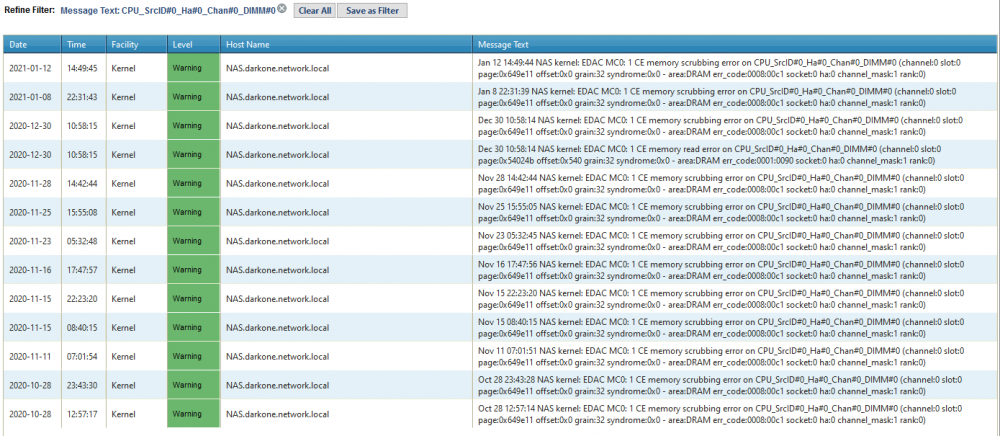This screenshot has width=1000, height=436.
Task: Open the Nov 15 22:23:20 message text
Action: point(719,299)
